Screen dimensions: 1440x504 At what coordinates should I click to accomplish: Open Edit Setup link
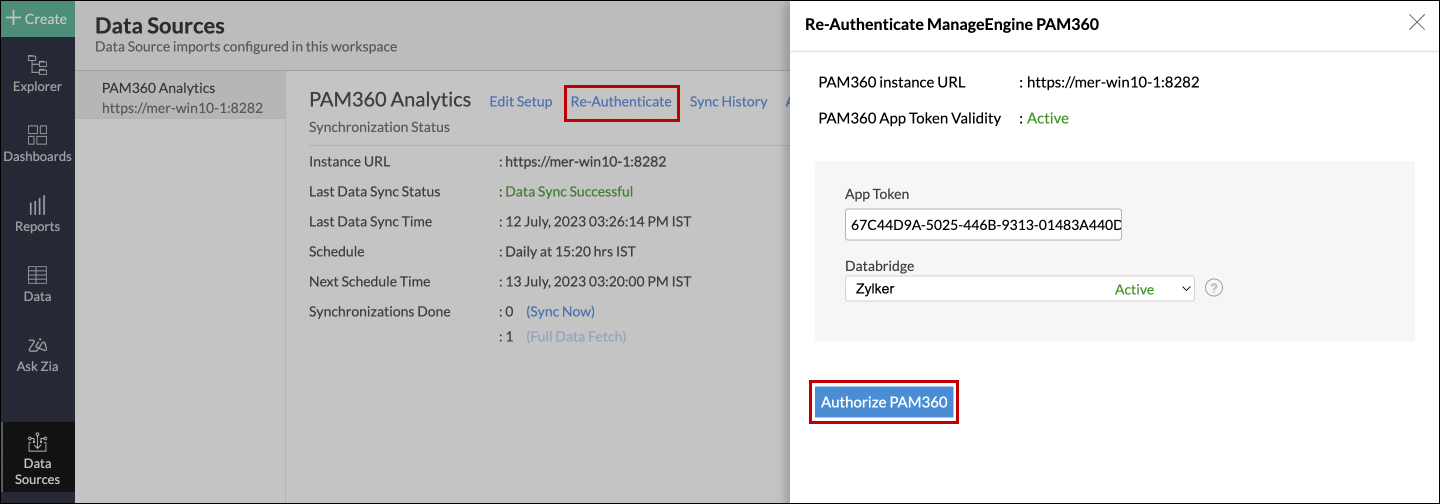(520, 102)
